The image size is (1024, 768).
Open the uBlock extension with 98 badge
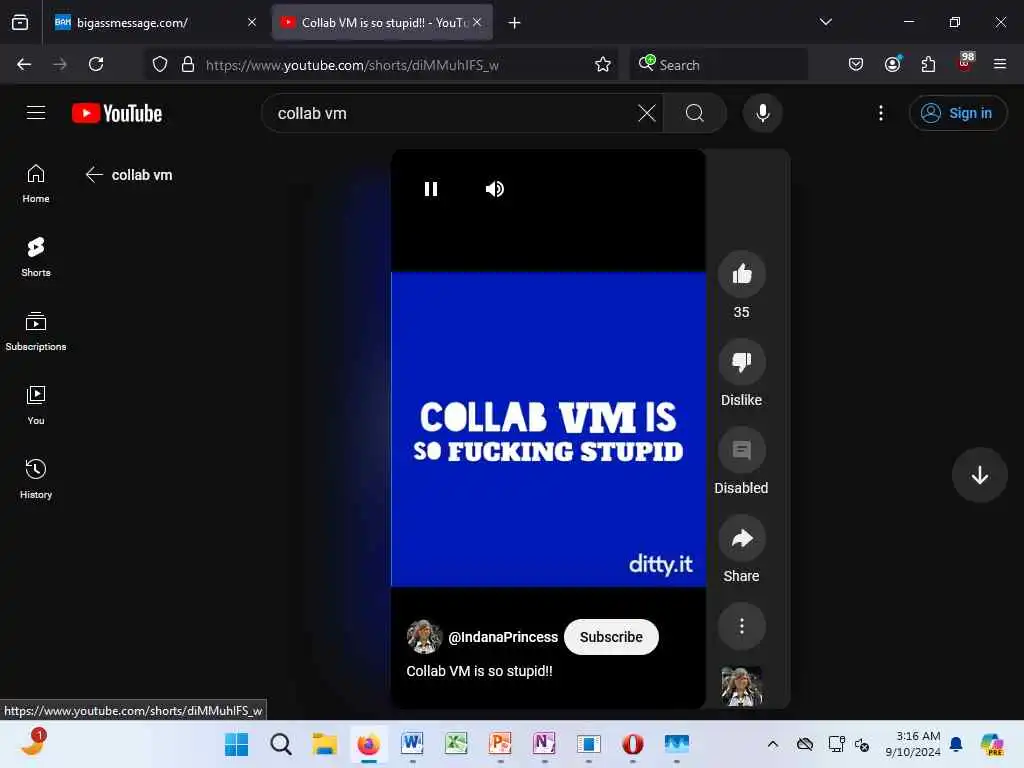click(965, 63)
